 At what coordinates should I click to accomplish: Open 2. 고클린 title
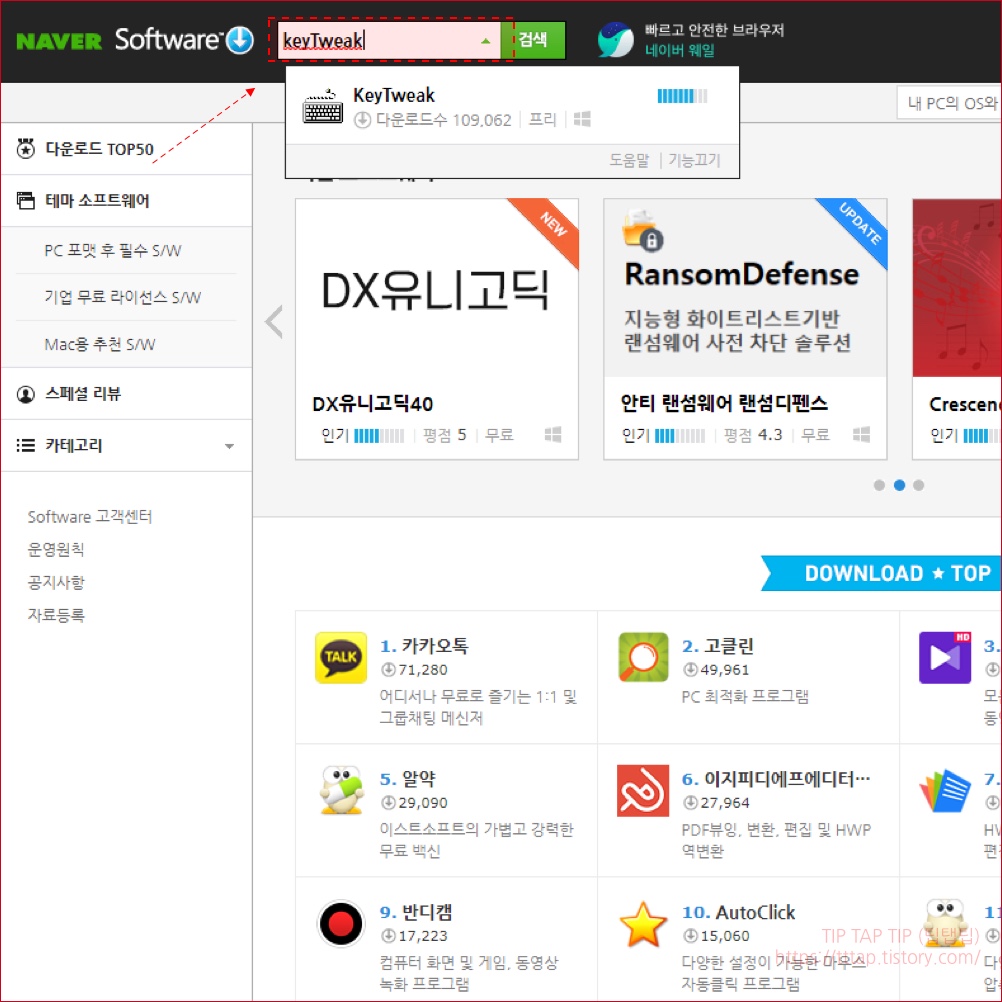tap(718, 646)
